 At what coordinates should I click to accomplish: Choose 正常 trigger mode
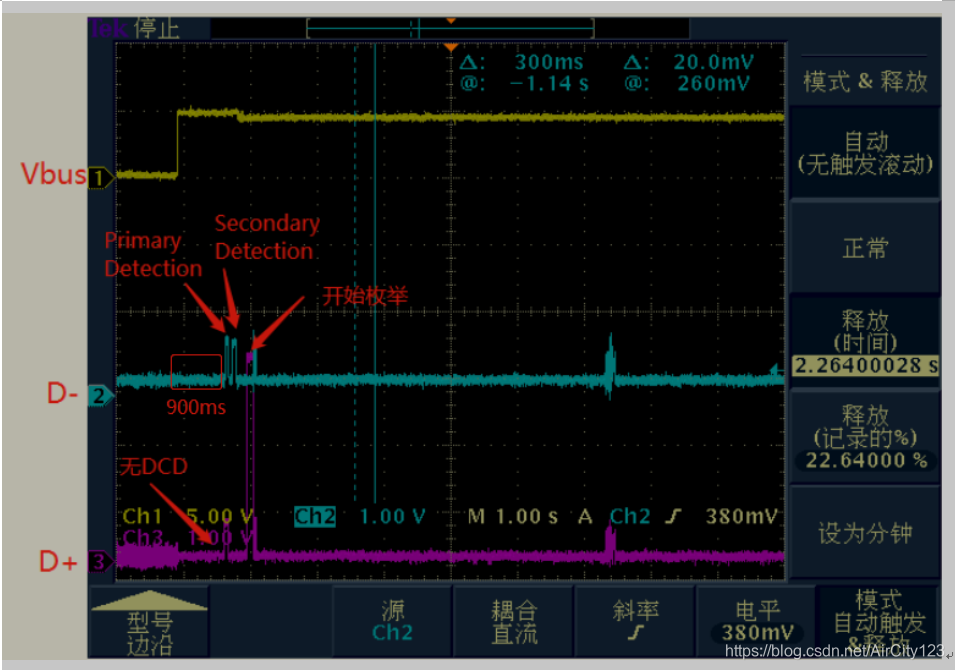pos(865,248)
